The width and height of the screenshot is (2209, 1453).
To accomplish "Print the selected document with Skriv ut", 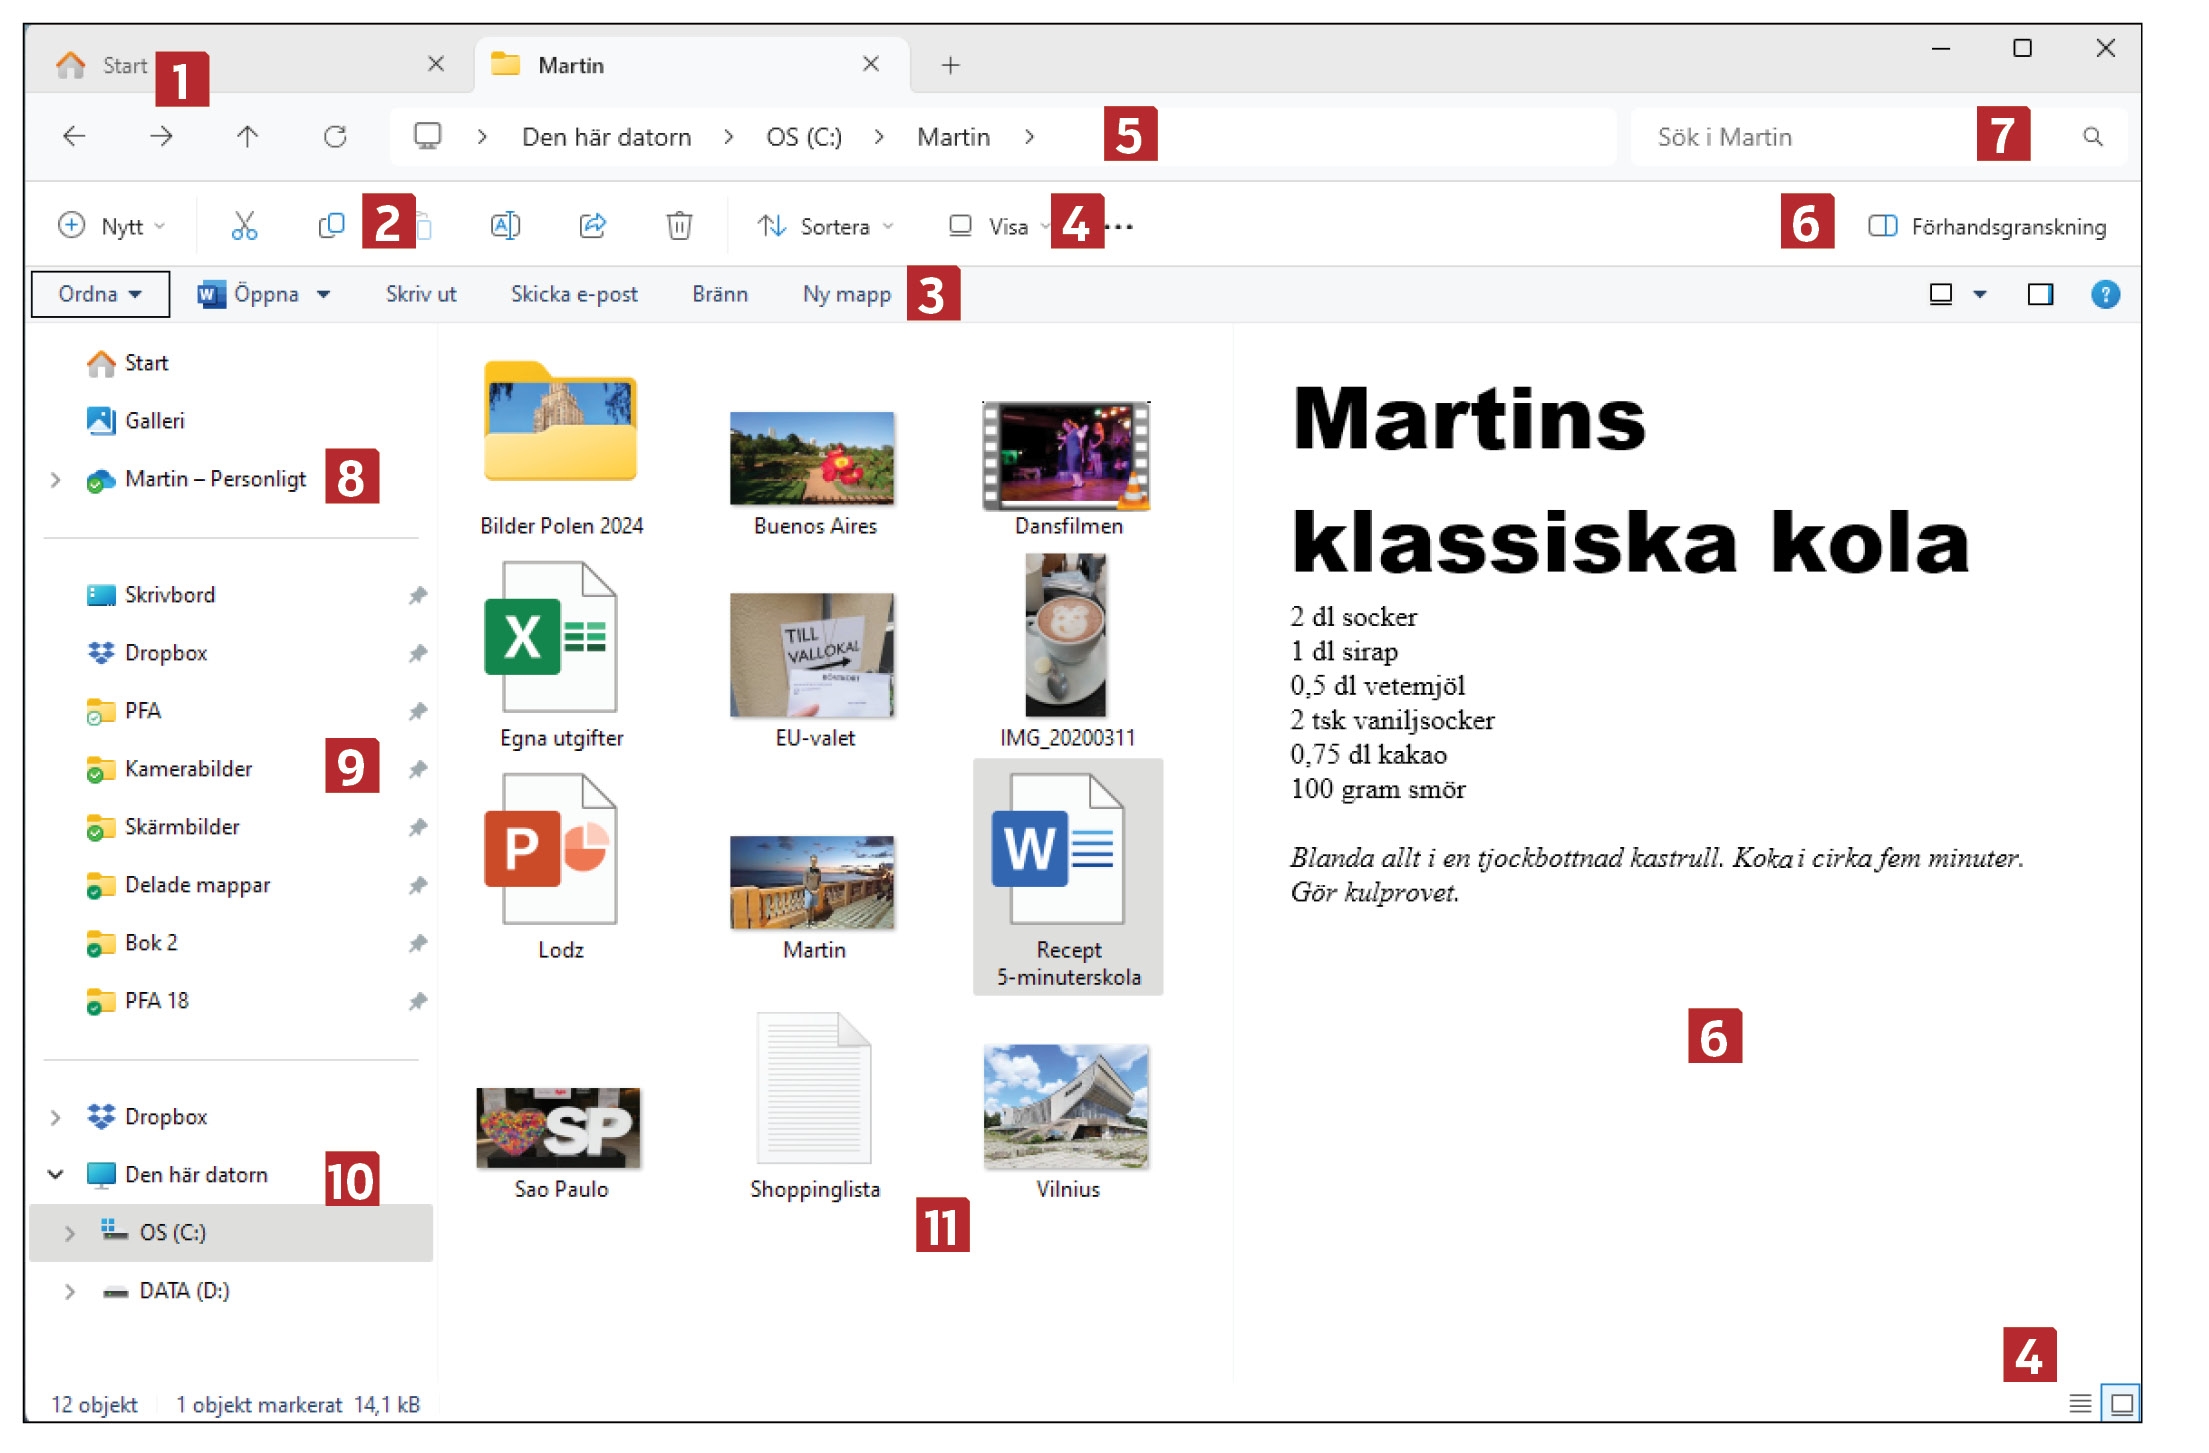I will tap(420, 293).
